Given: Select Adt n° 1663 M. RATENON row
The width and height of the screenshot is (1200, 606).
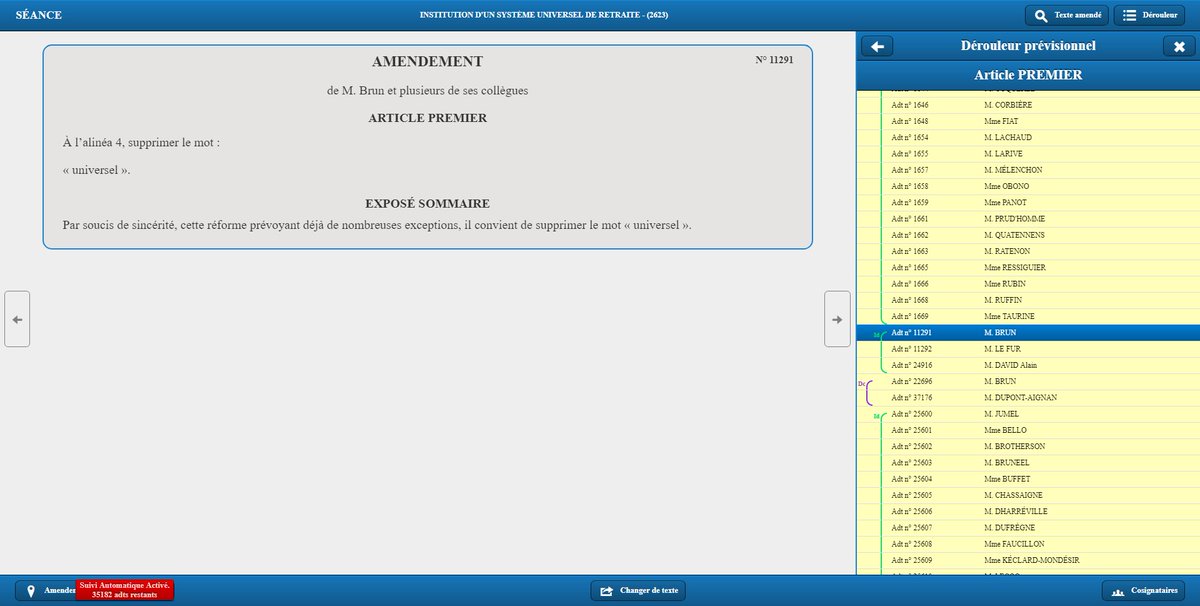Looking at the screenshot, I should [x=1028, y=251].
